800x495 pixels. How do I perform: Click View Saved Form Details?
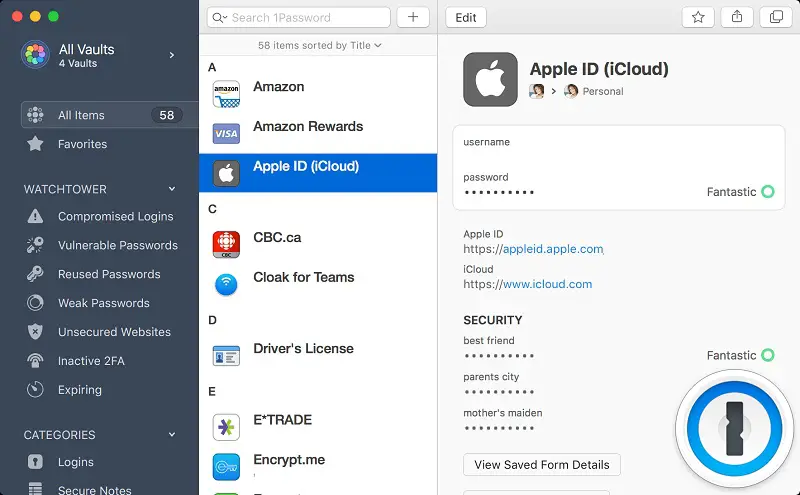542,464
